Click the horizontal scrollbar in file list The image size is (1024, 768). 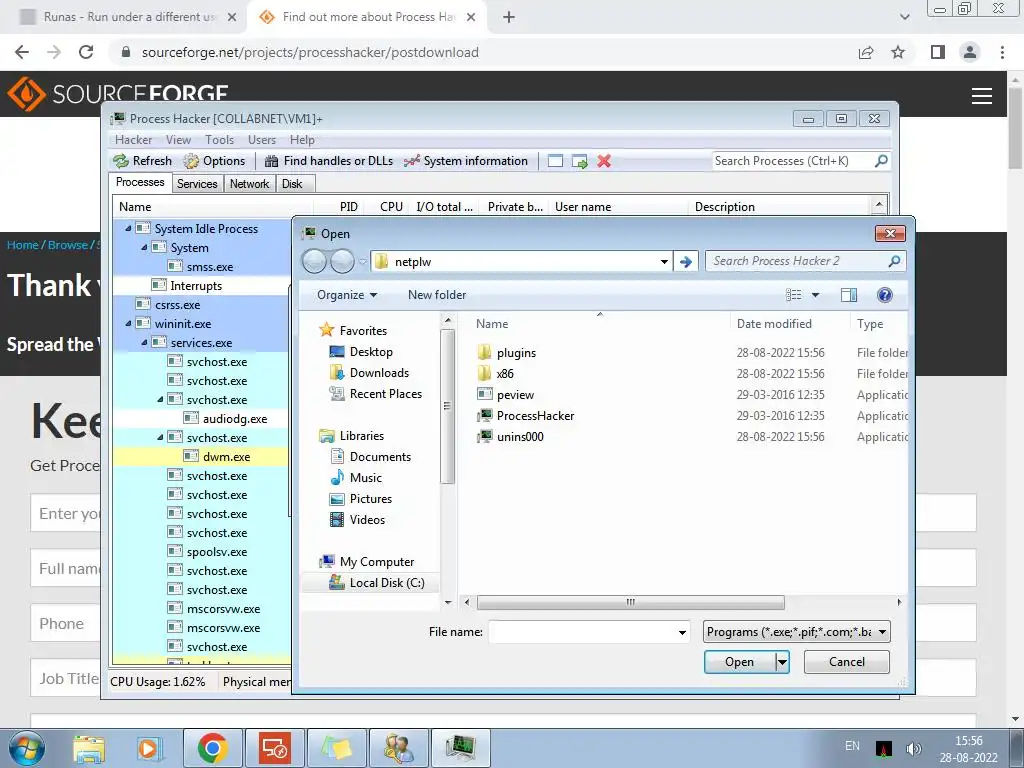[630, 602]
